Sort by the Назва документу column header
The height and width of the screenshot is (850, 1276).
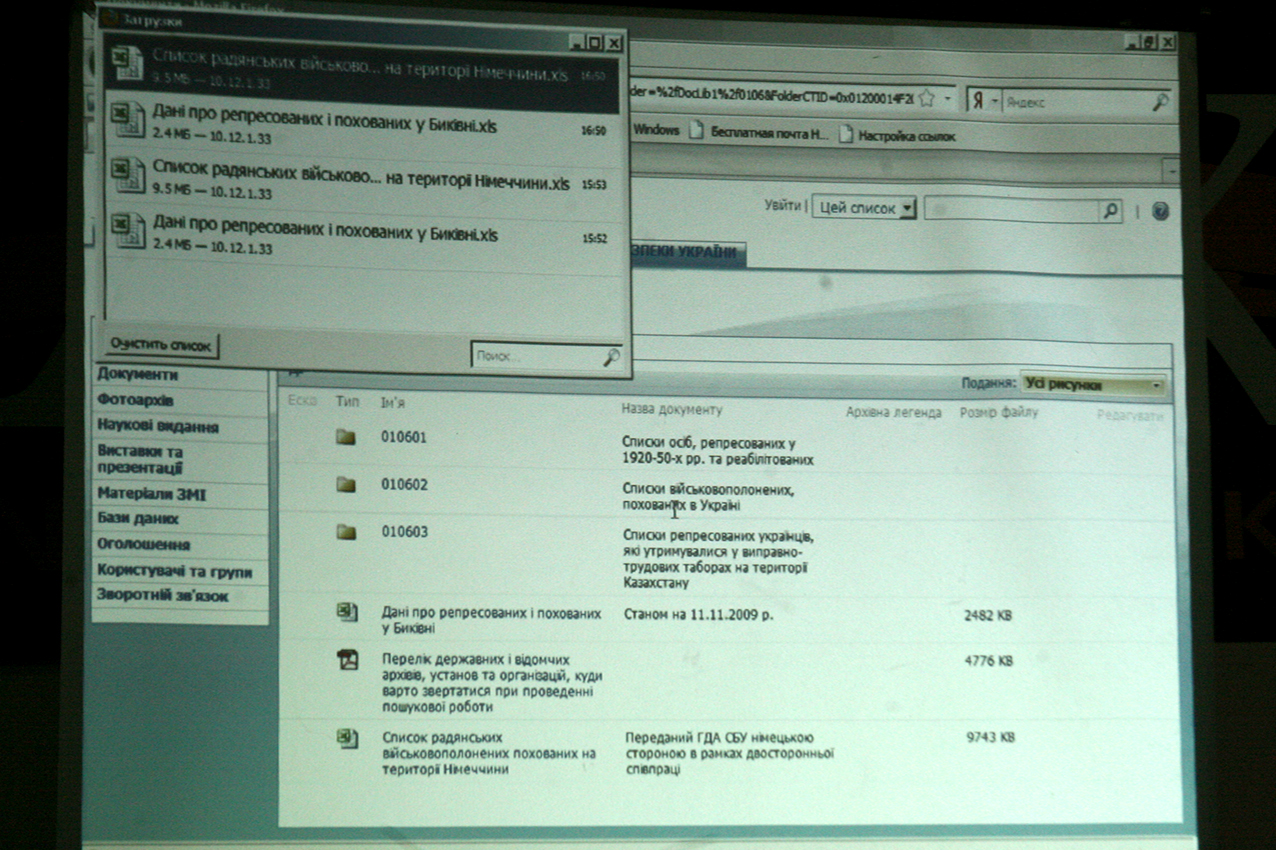pos(671,410)
